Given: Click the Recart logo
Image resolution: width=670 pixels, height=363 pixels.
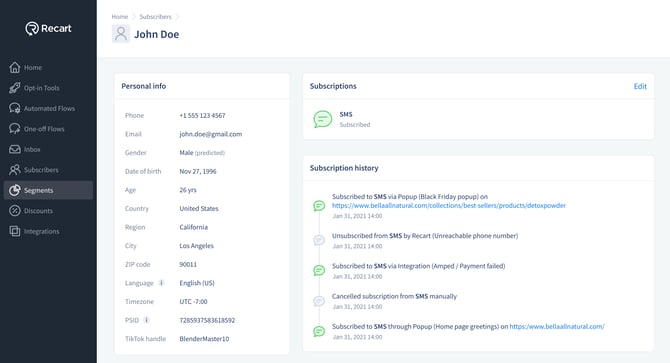Looking at the screenshot, I should [48, 28].
